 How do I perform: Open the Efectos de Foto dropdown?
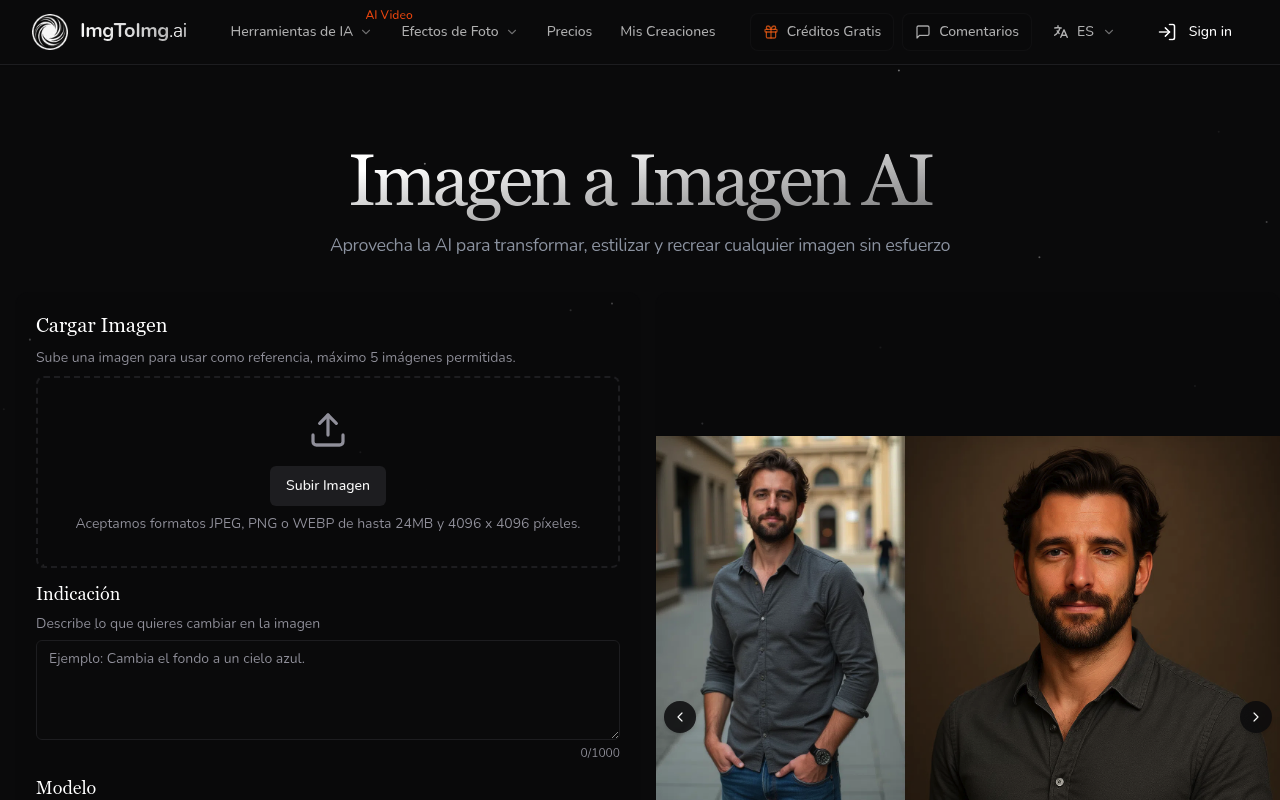pyautogui.click(x=459, y=32)
